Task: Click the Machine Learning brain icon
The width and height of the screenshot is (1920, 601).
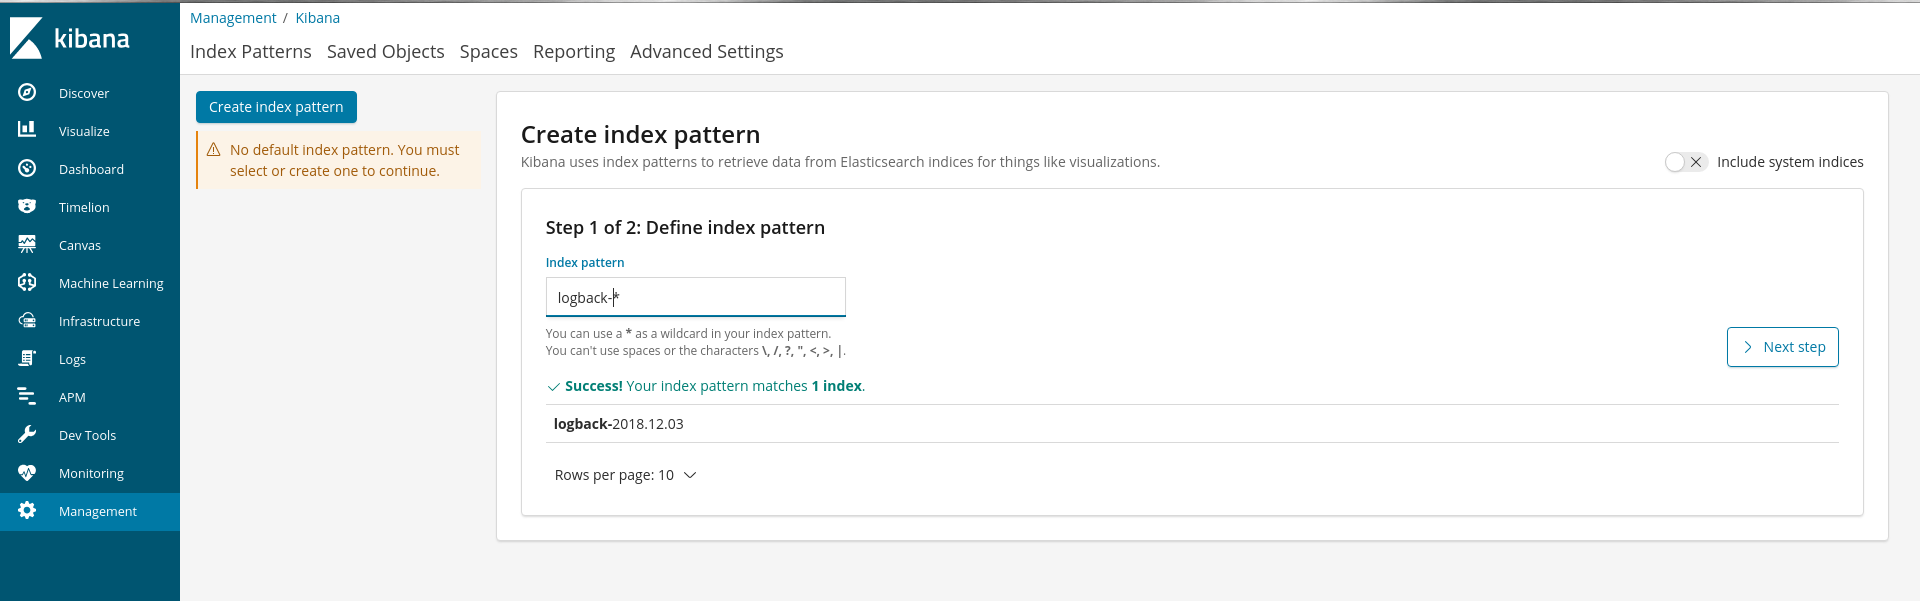Action: point(27,282)
